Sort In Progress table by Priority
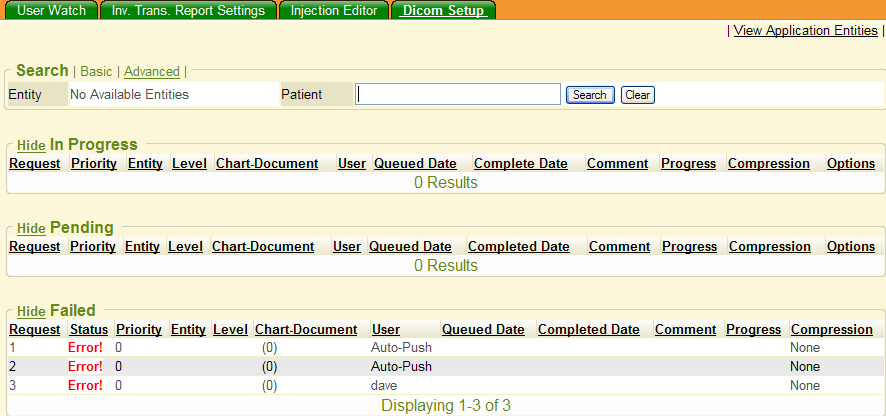 click(94, 164)
